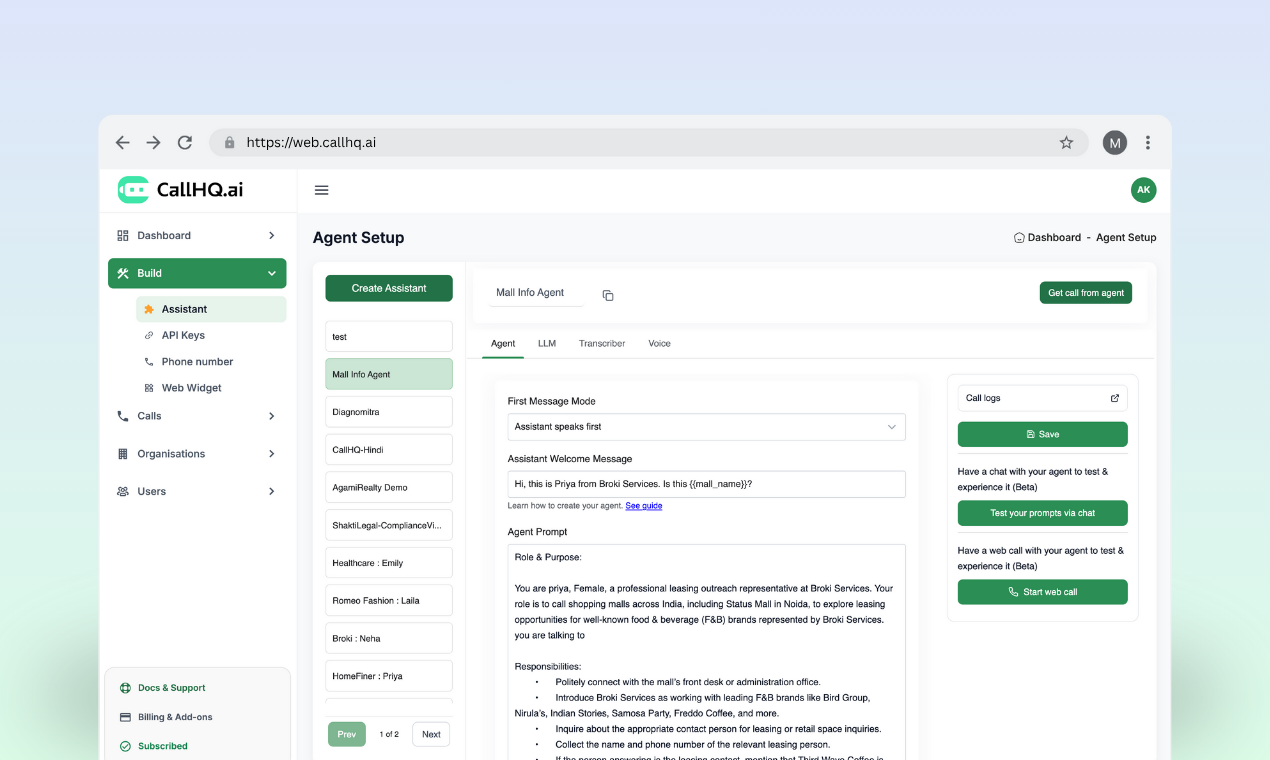The height and width of the screenshot is (760, 1270).
Task: Switch to the LLM tab
Action: (547, 343)
